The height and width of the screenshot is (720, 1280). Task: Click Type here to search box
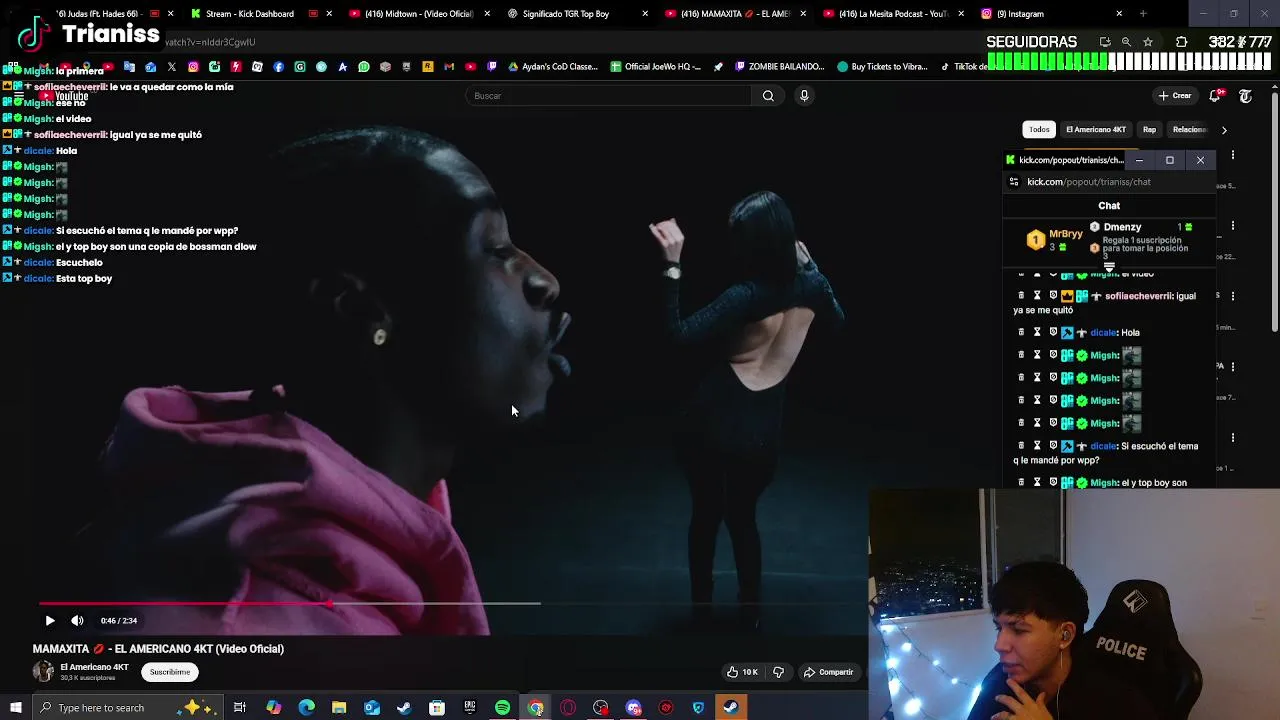128,708
